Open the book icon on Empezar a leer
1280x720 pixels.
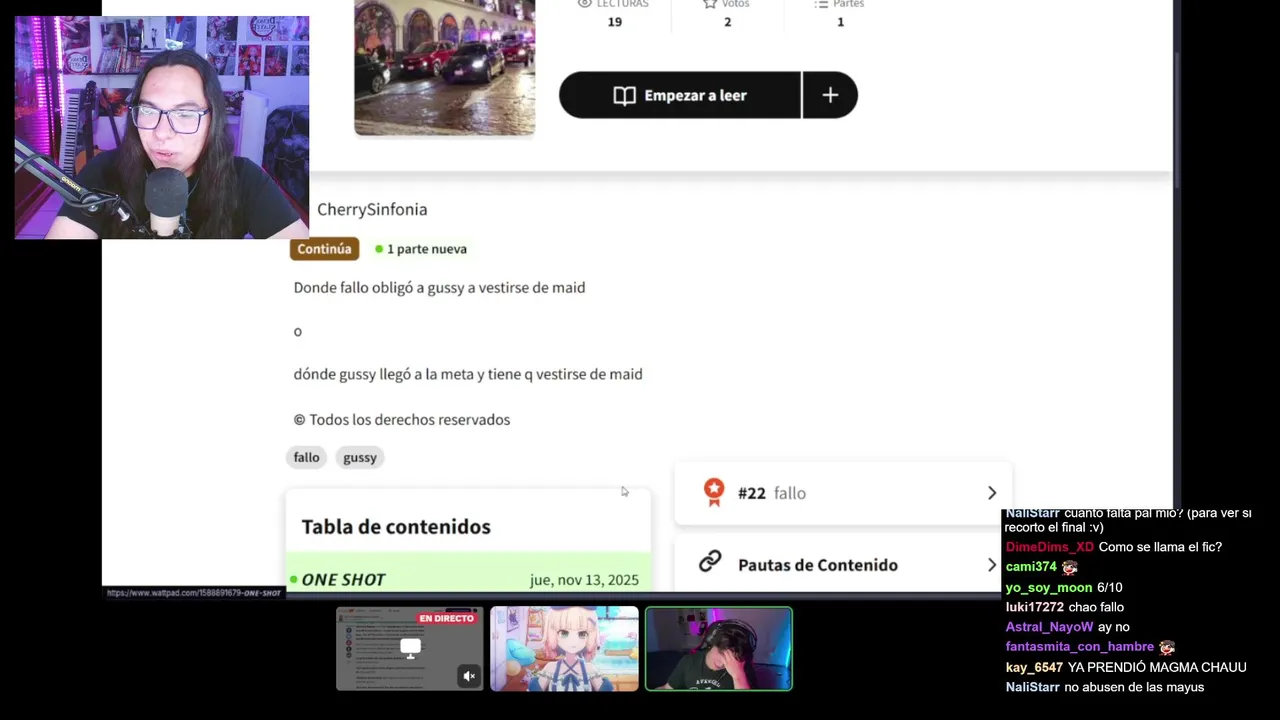(624, 96)
